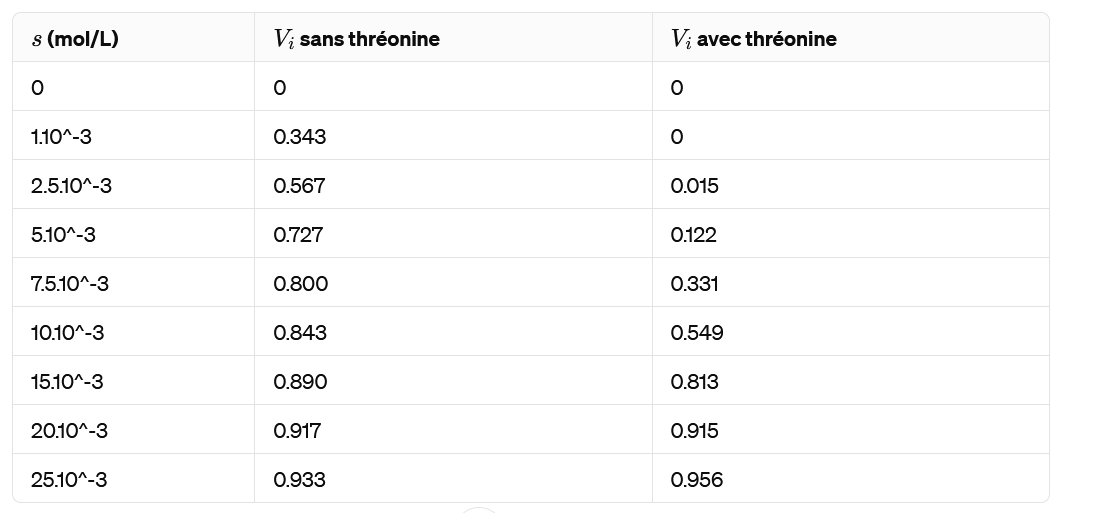Click the "s (mol/L)" column header

click(x=75, y=39)
